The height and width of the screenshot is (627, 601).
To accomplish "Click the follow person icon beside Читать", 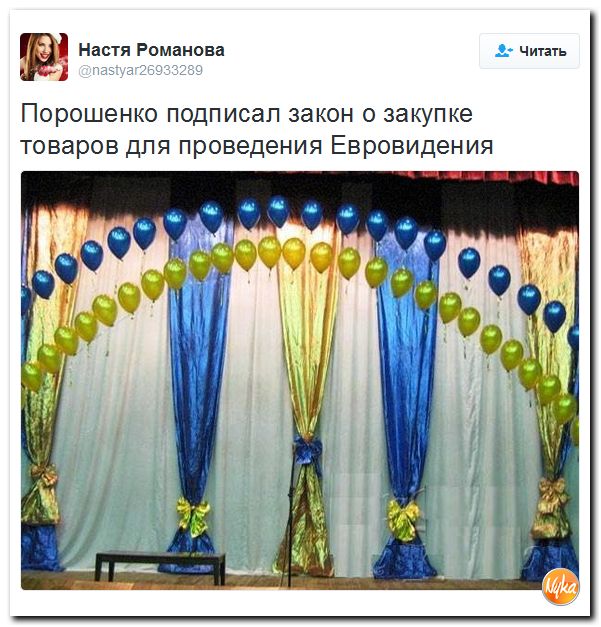I will 503,51.
